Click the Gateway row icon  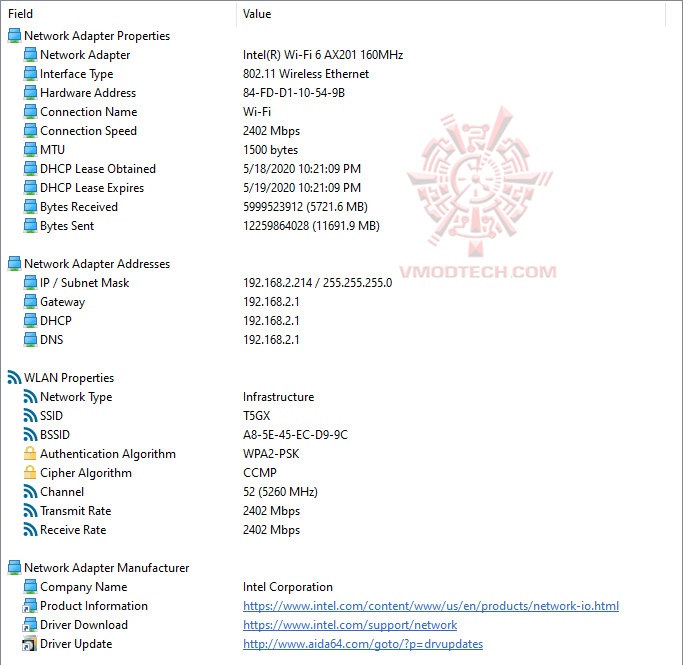30,302
